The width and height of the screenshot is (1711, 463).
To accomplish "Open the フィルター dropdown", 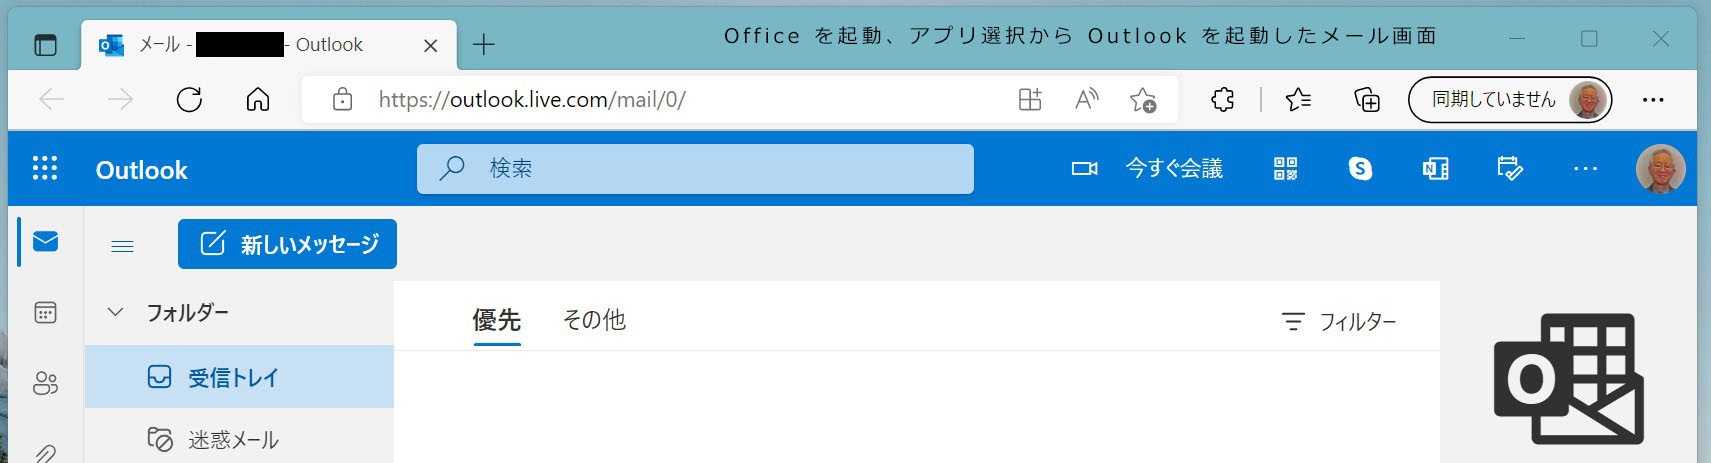I will pos(1338,321).
